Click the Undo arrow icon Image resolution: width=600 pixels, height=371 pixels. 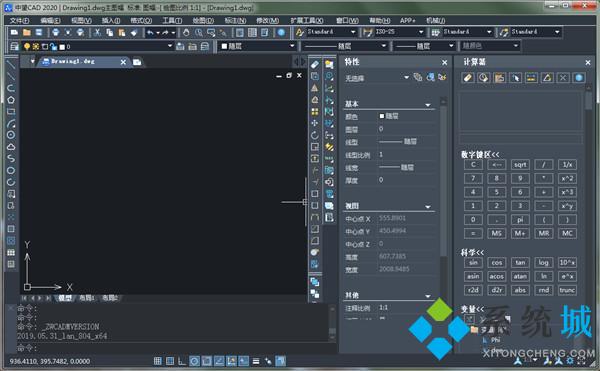(150, 33)
